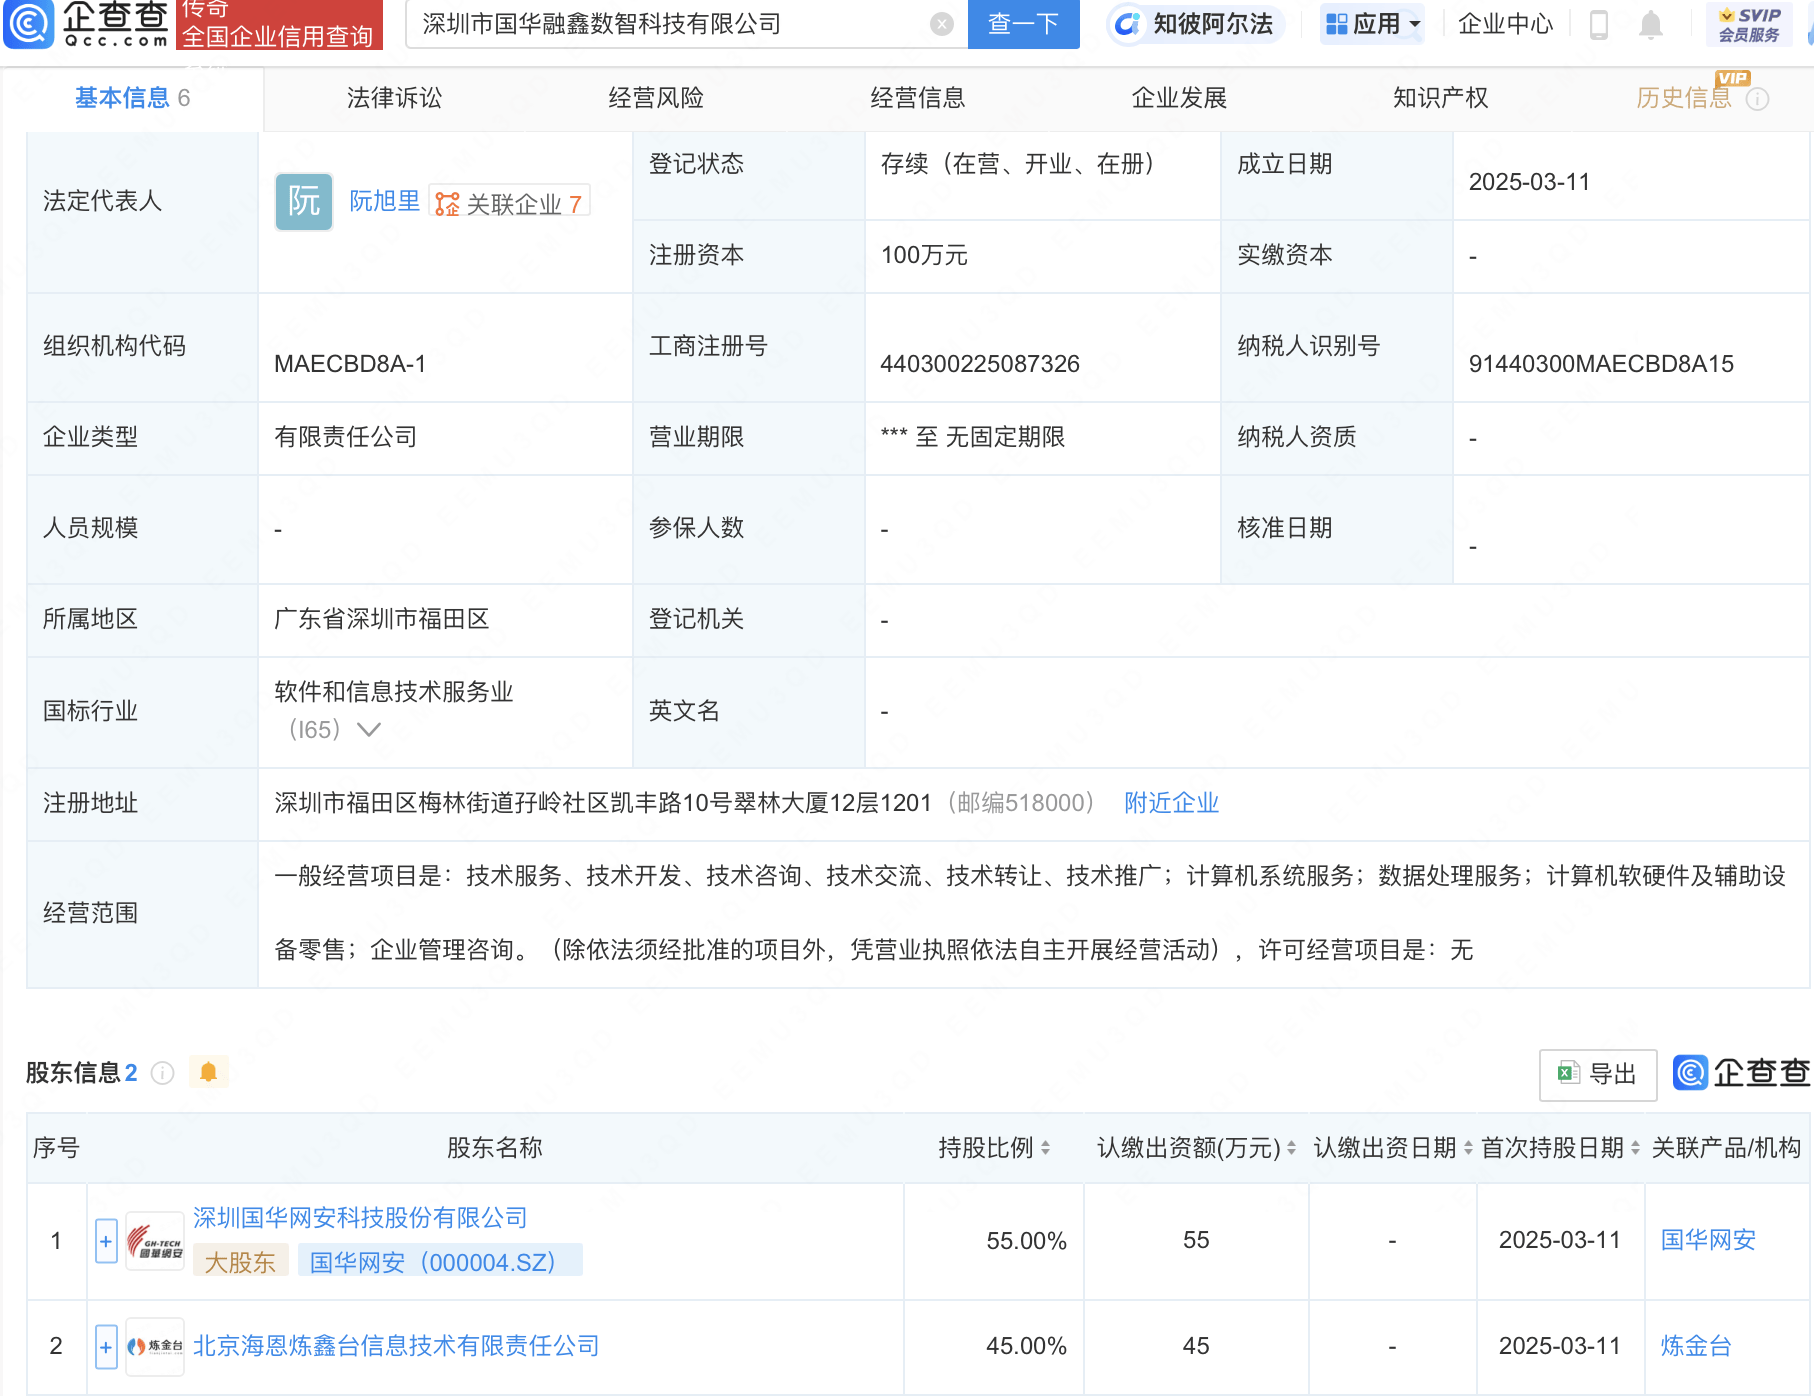
Task: Open the 企业发展 tab
Action: point(1179,98)
